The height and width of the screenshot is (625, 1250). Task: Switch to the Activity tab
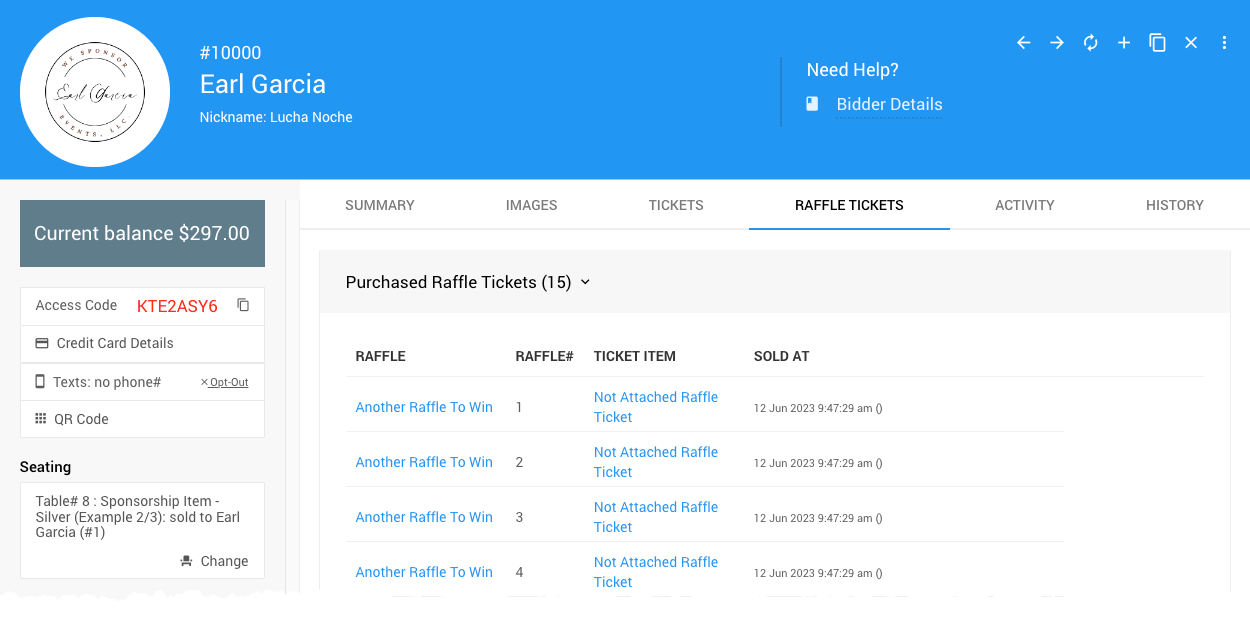[1024, 205]
